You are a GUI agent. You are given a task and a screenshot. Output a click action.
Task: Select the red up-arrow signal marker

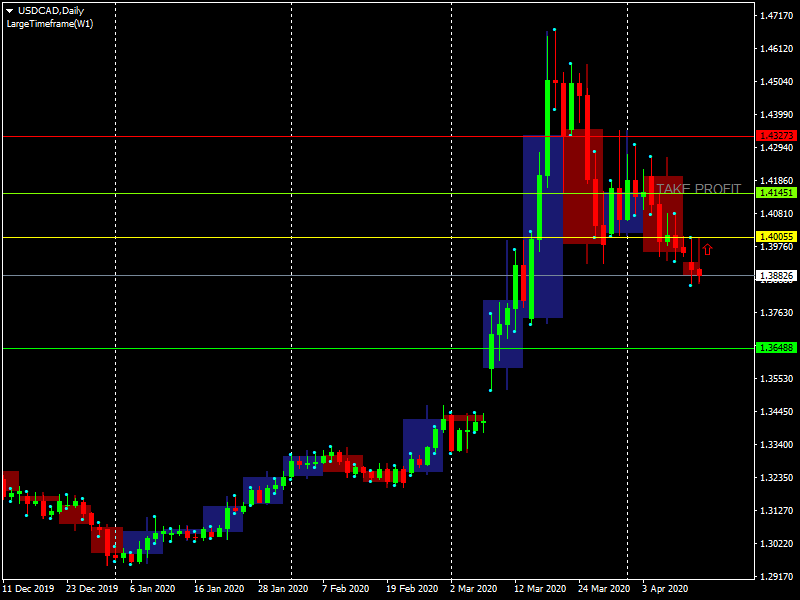(707, 249)
